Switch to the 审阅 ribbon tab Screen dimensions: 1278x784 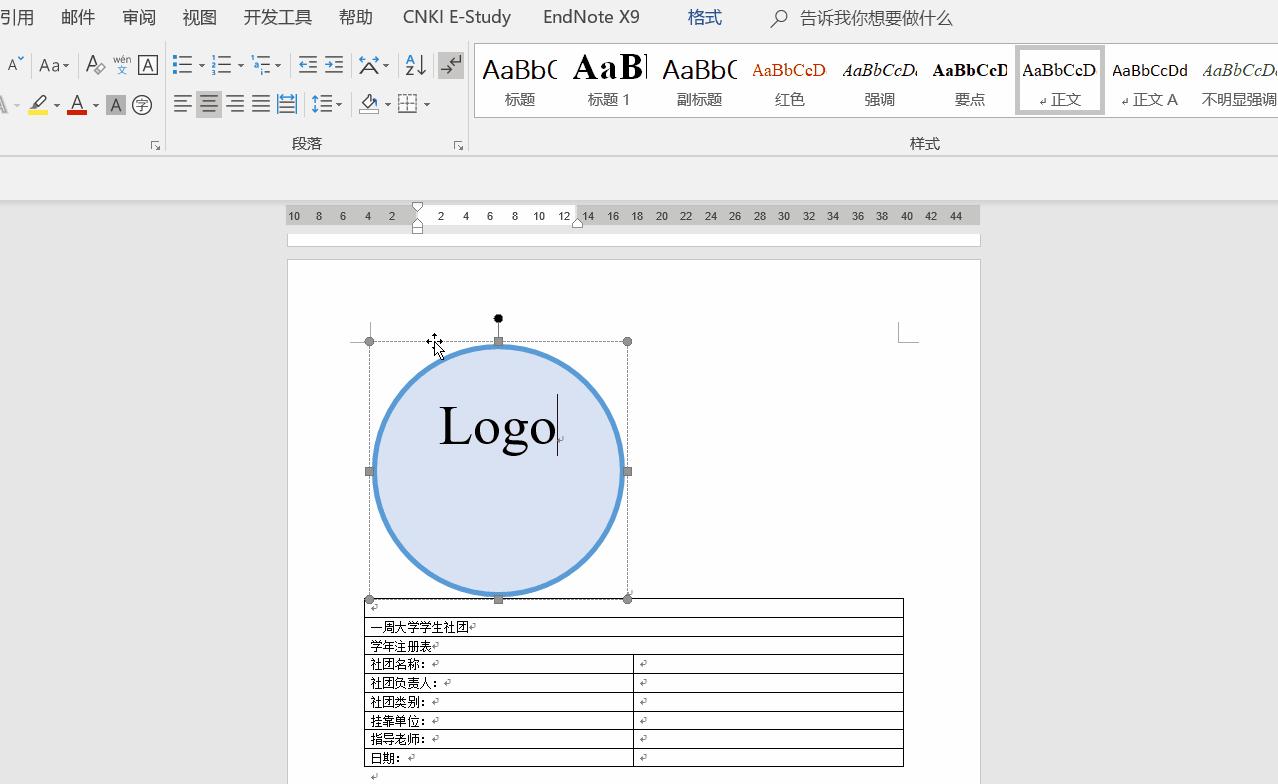[x=139, y=17]
